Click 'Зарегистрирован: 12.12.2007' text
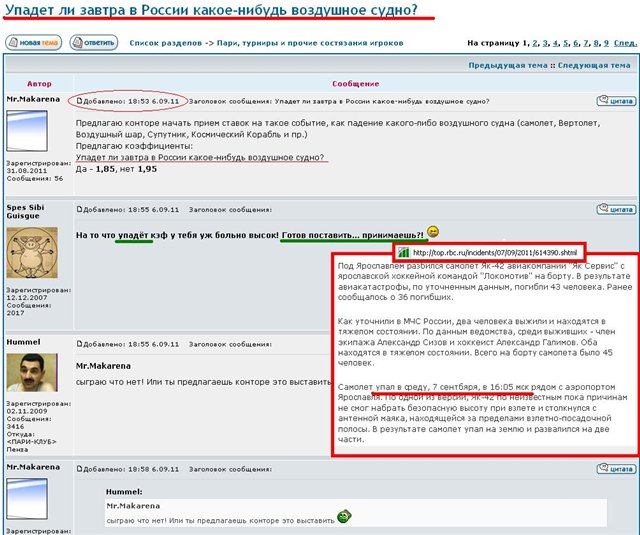The height and width of the screenshot is (535, 640). click(38, 294)
